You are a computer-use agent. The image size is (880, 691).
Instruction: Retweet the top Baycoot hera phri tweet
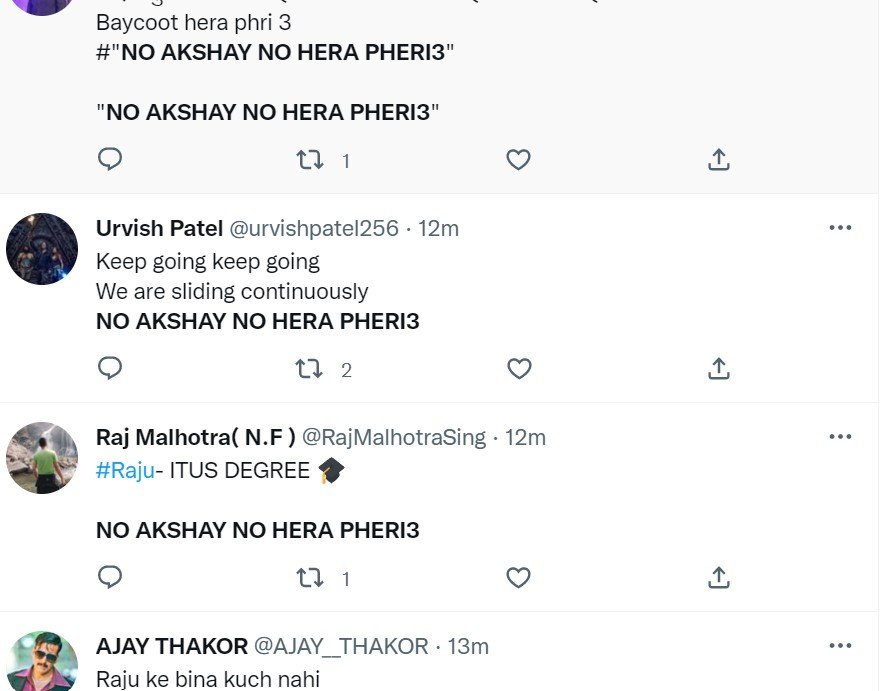(308, 160)
